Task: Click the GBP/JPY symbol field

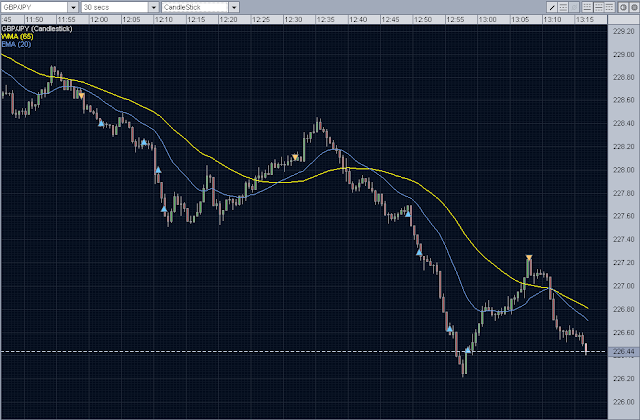Action: click(x=34, y=7)
